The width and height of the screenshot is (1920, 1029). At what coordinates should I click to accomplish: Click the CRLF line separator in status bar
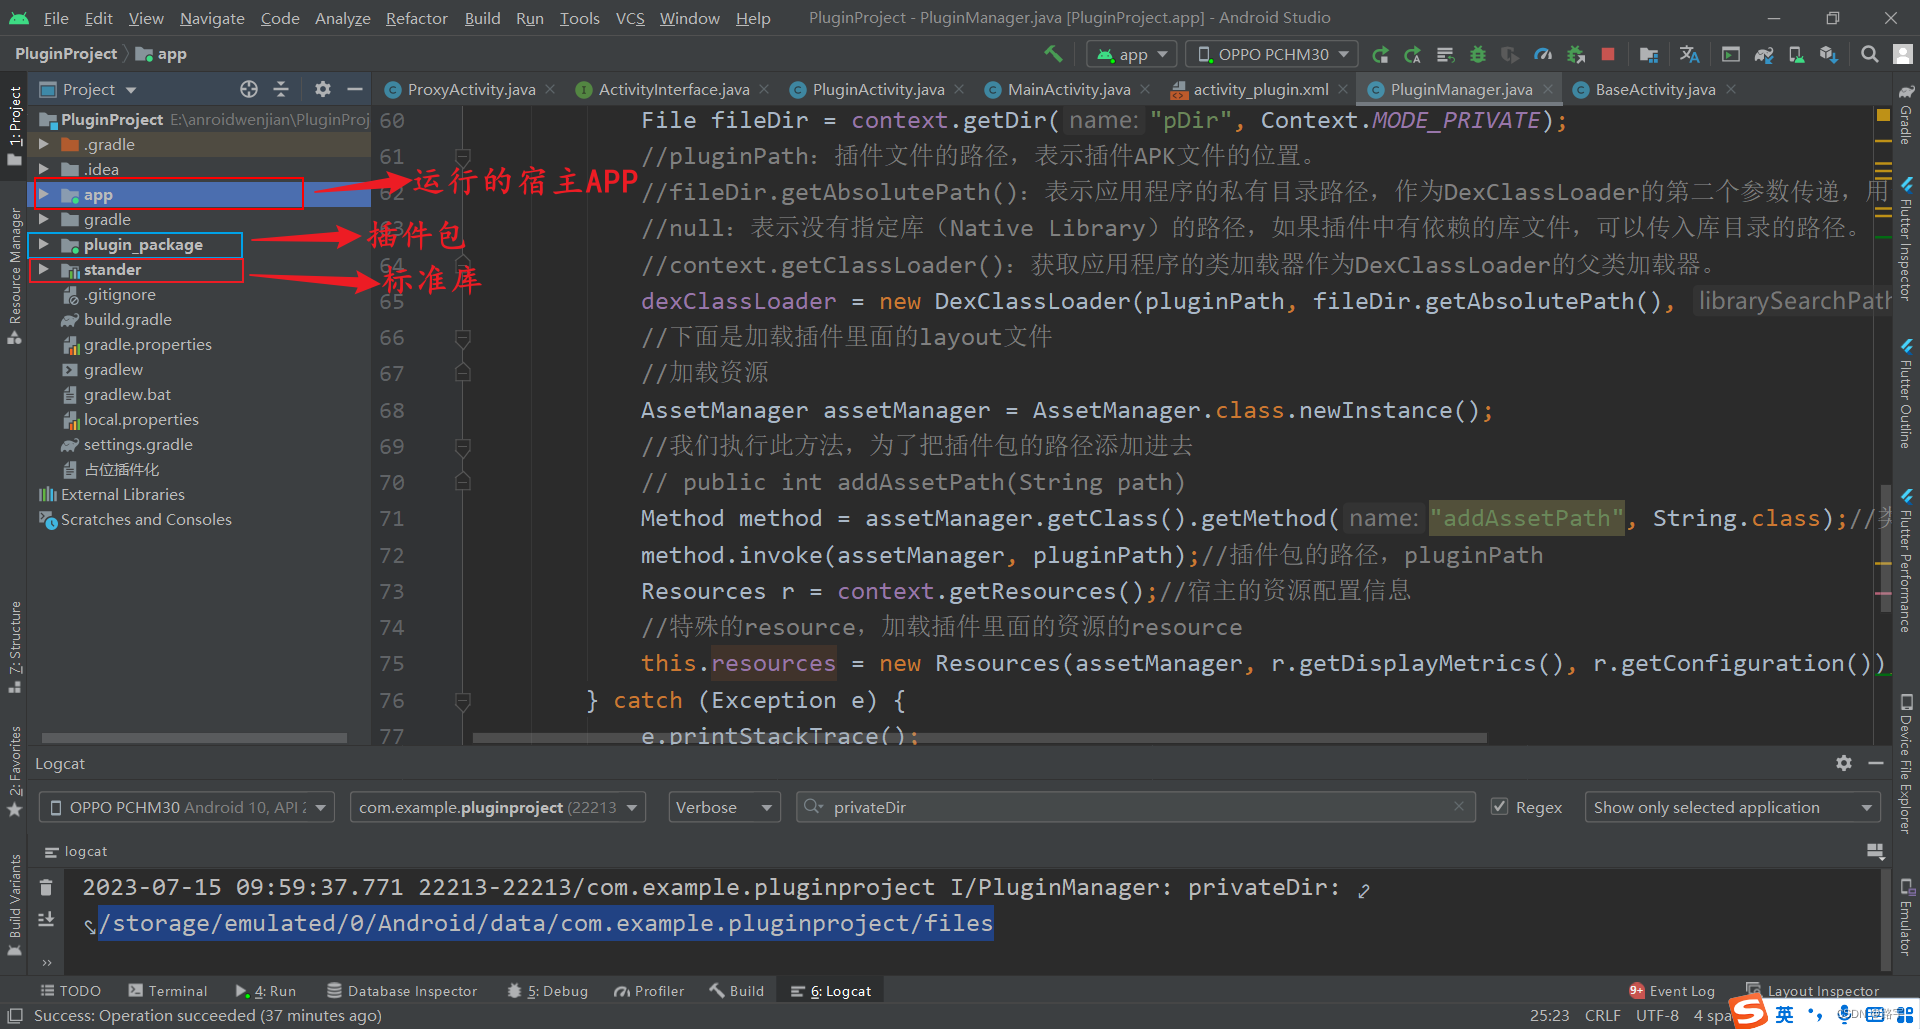(x=1602, y=1015)
